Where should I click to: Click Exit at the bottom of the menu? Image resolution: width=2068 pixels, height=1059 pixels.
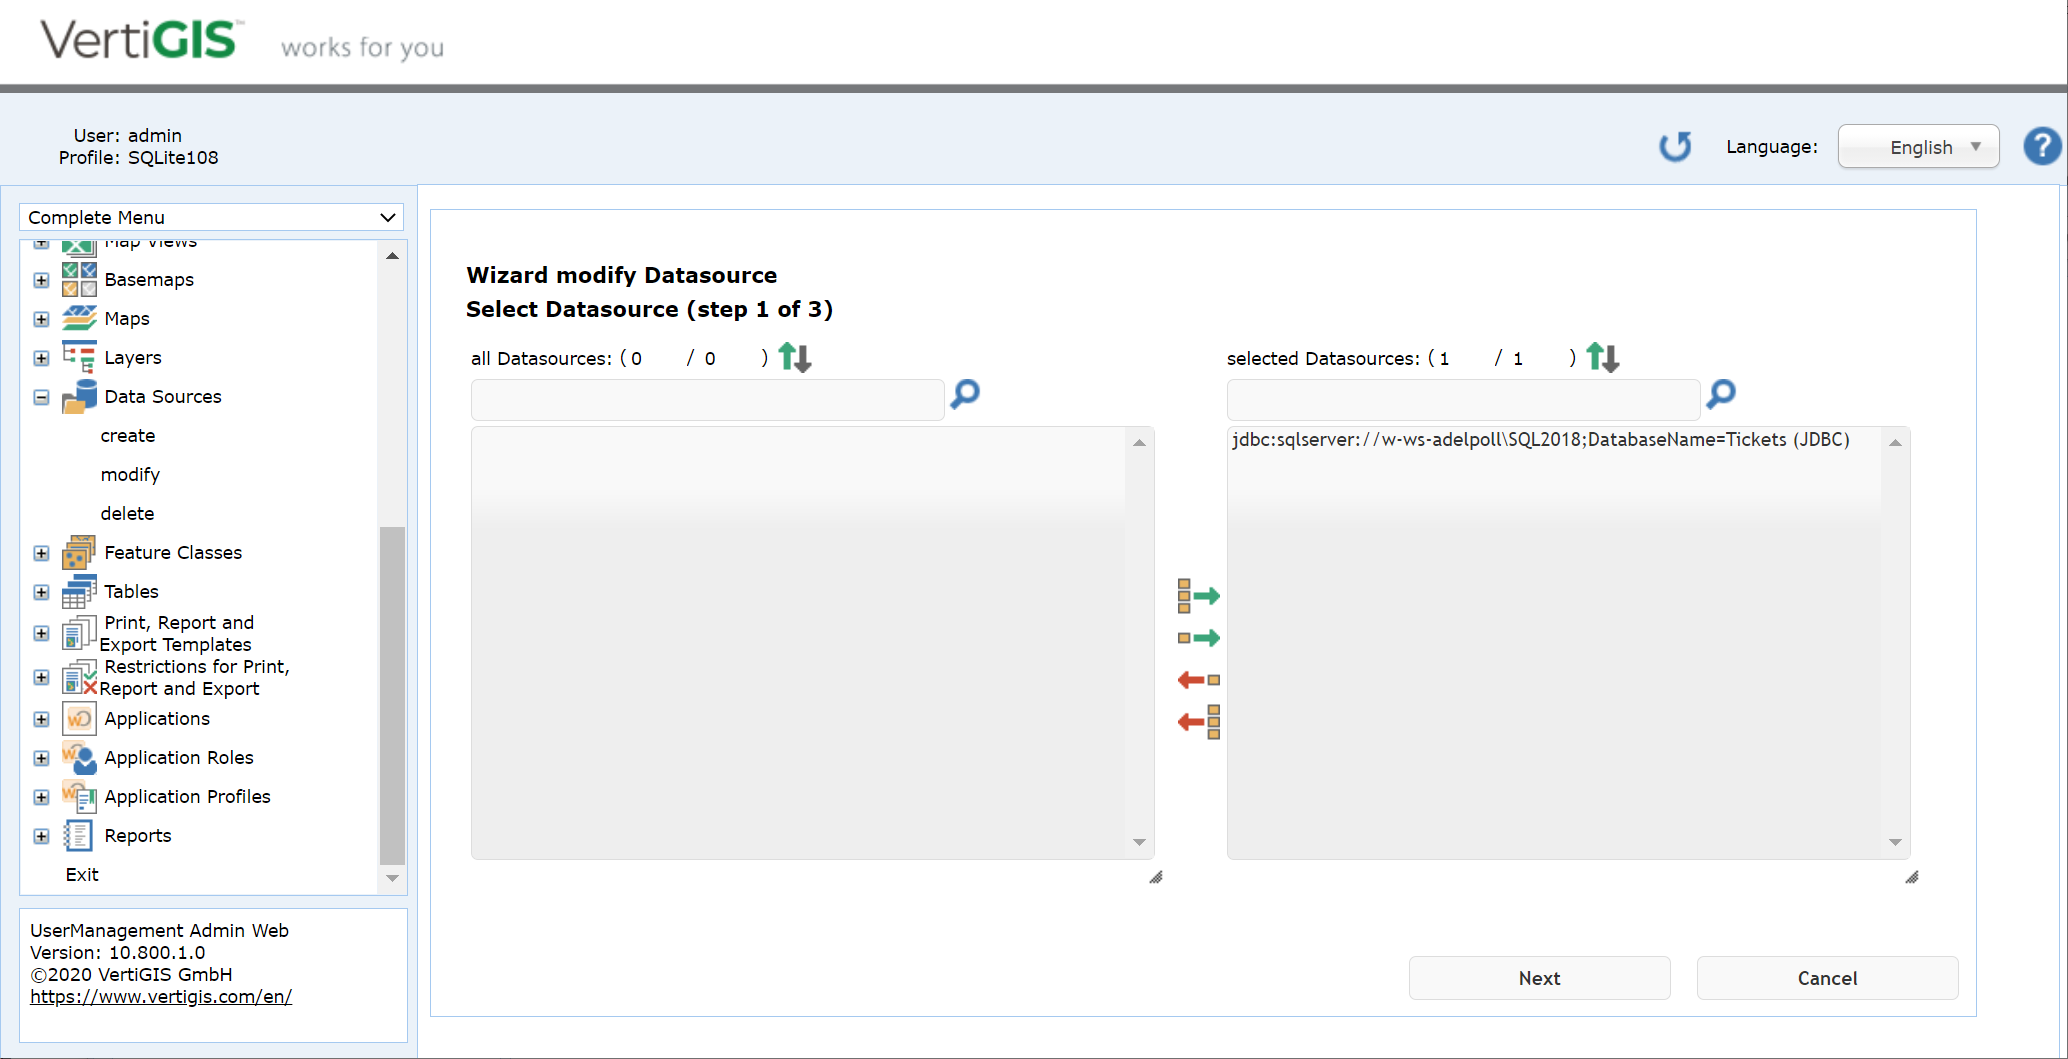[81, 874]
